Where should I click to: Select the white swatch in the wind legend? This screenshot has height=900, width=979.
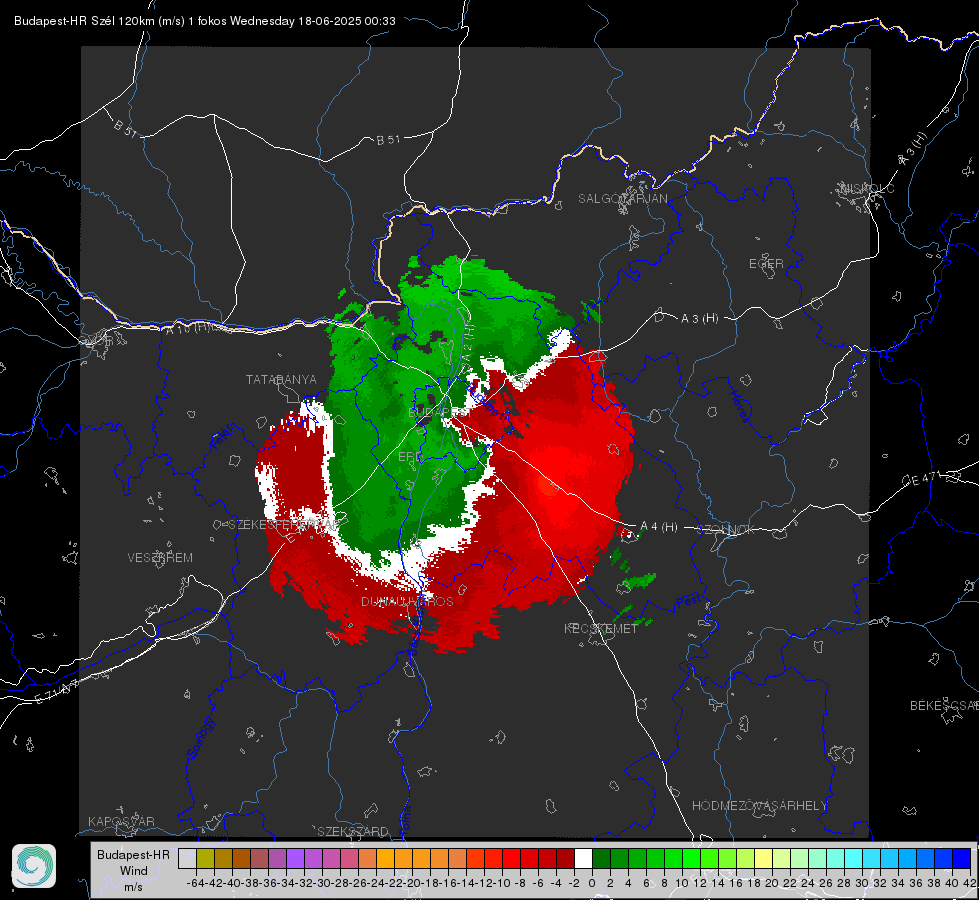[583, 859]
